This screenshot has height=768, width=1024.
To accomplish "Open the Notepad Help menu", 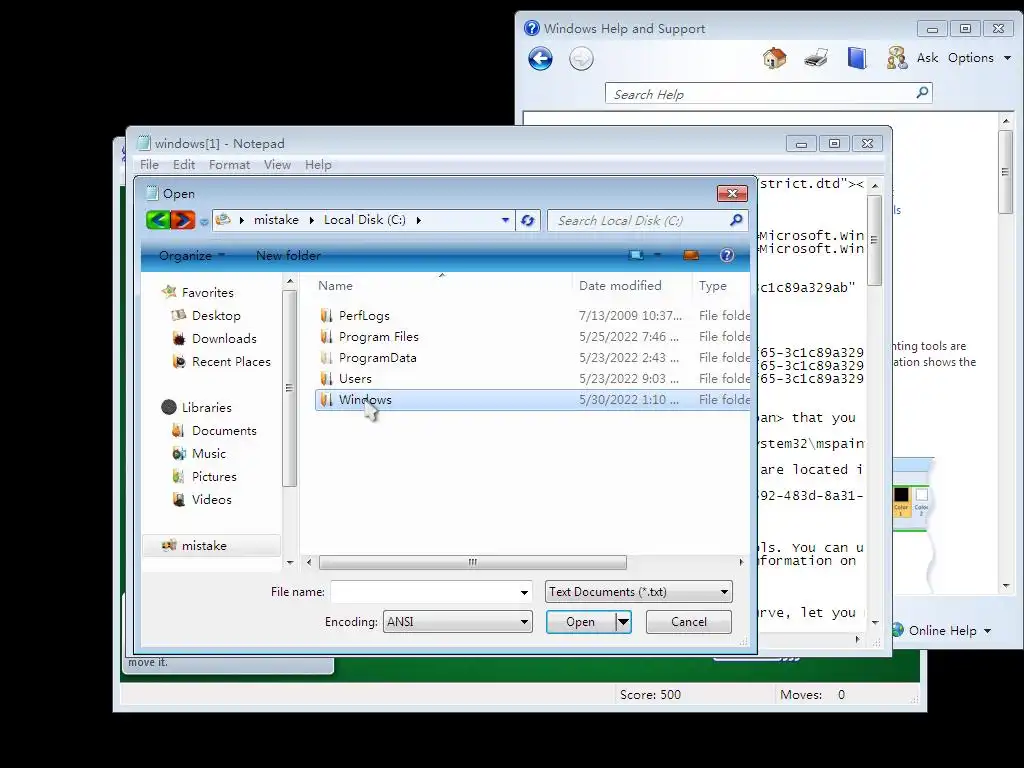I will 318,165.
